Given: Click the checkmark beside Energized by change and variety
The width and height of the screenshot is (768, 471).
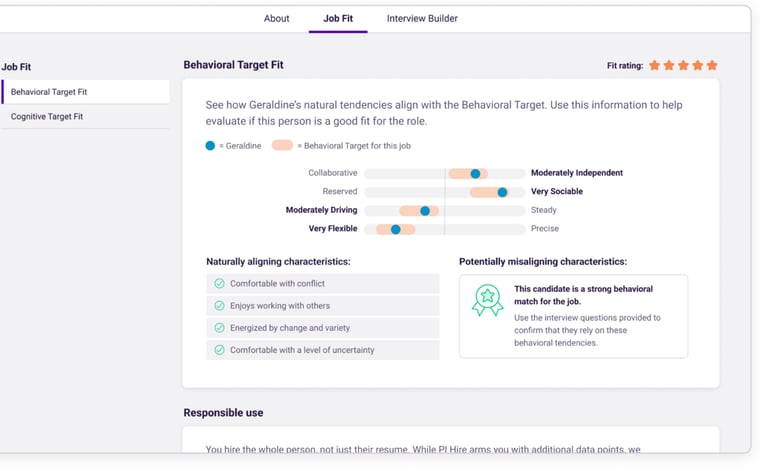Looking at the screenshot, I should tap(220, 328).
